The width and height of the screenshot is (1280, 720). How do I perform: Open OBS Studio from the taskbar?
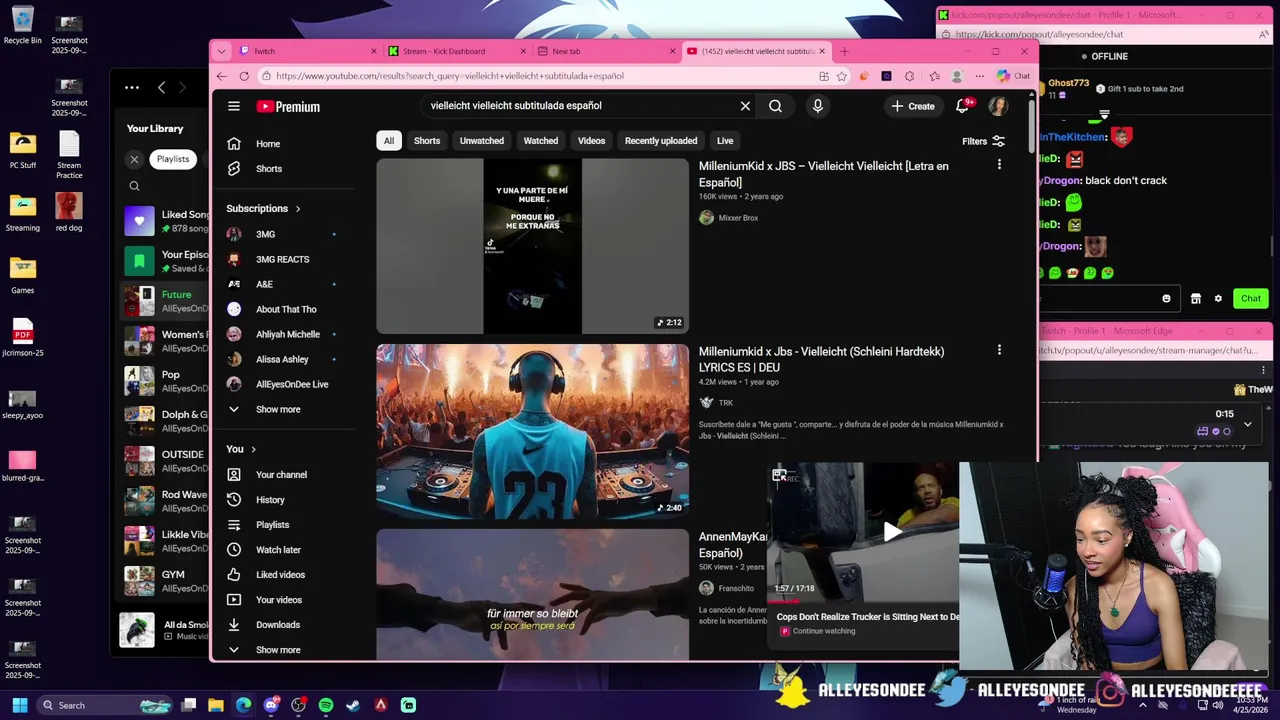[x=298, y=705]
